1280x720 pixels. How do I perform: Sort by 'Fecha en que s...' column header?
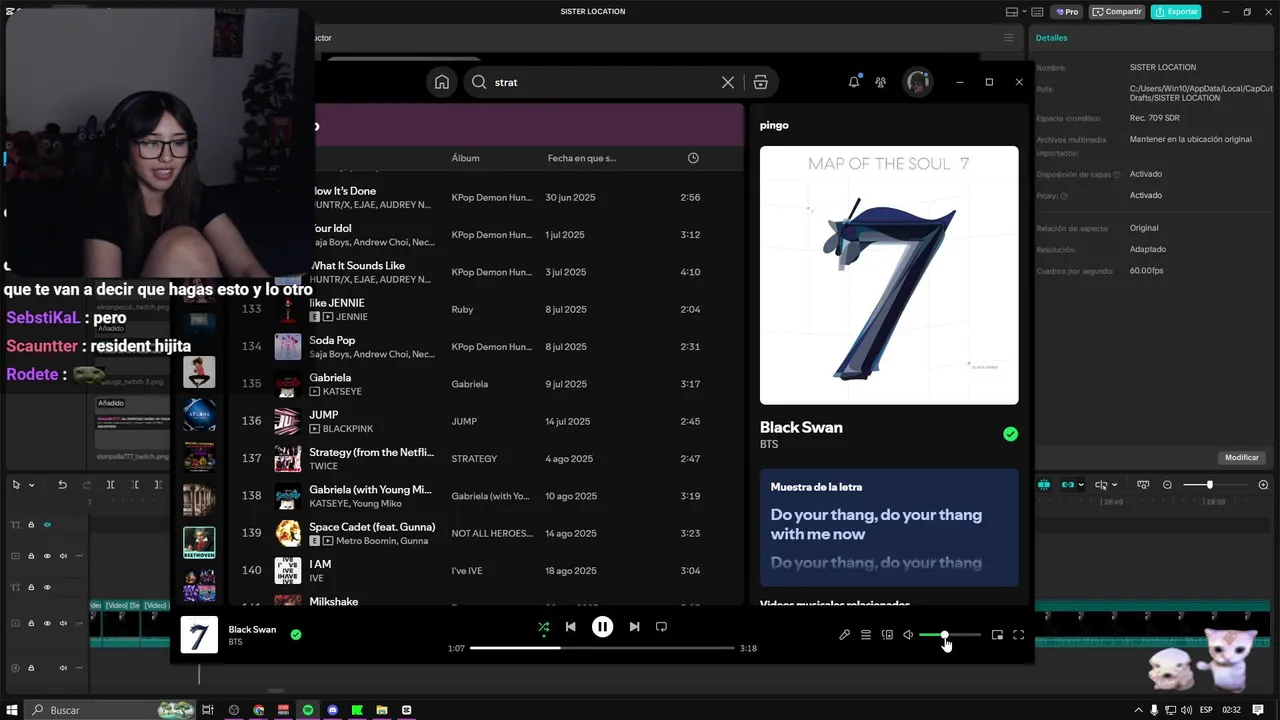pyautogui.click(x=582, y=158)
